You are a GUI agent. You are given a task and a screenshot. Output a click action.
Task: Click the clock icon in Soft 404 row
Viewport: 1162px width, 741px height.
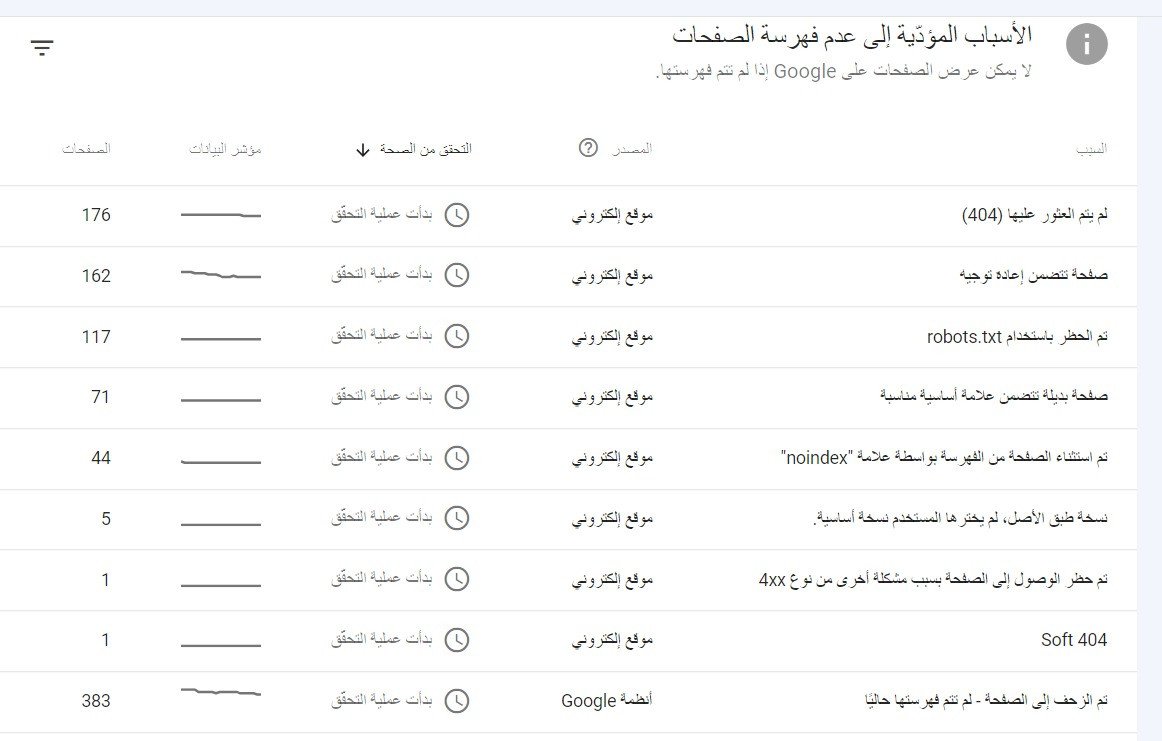(x=456, y=640)
